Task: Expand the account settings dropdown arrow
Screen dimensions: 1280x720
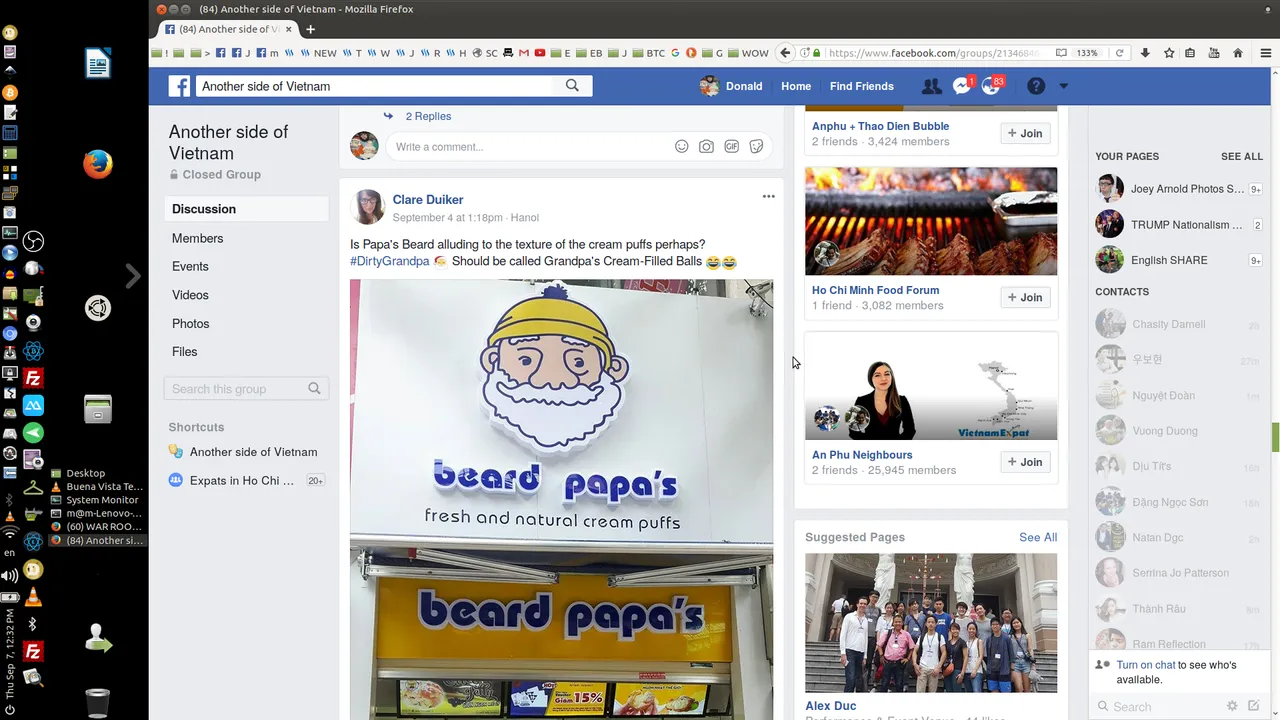Action: click(1063, 86)
